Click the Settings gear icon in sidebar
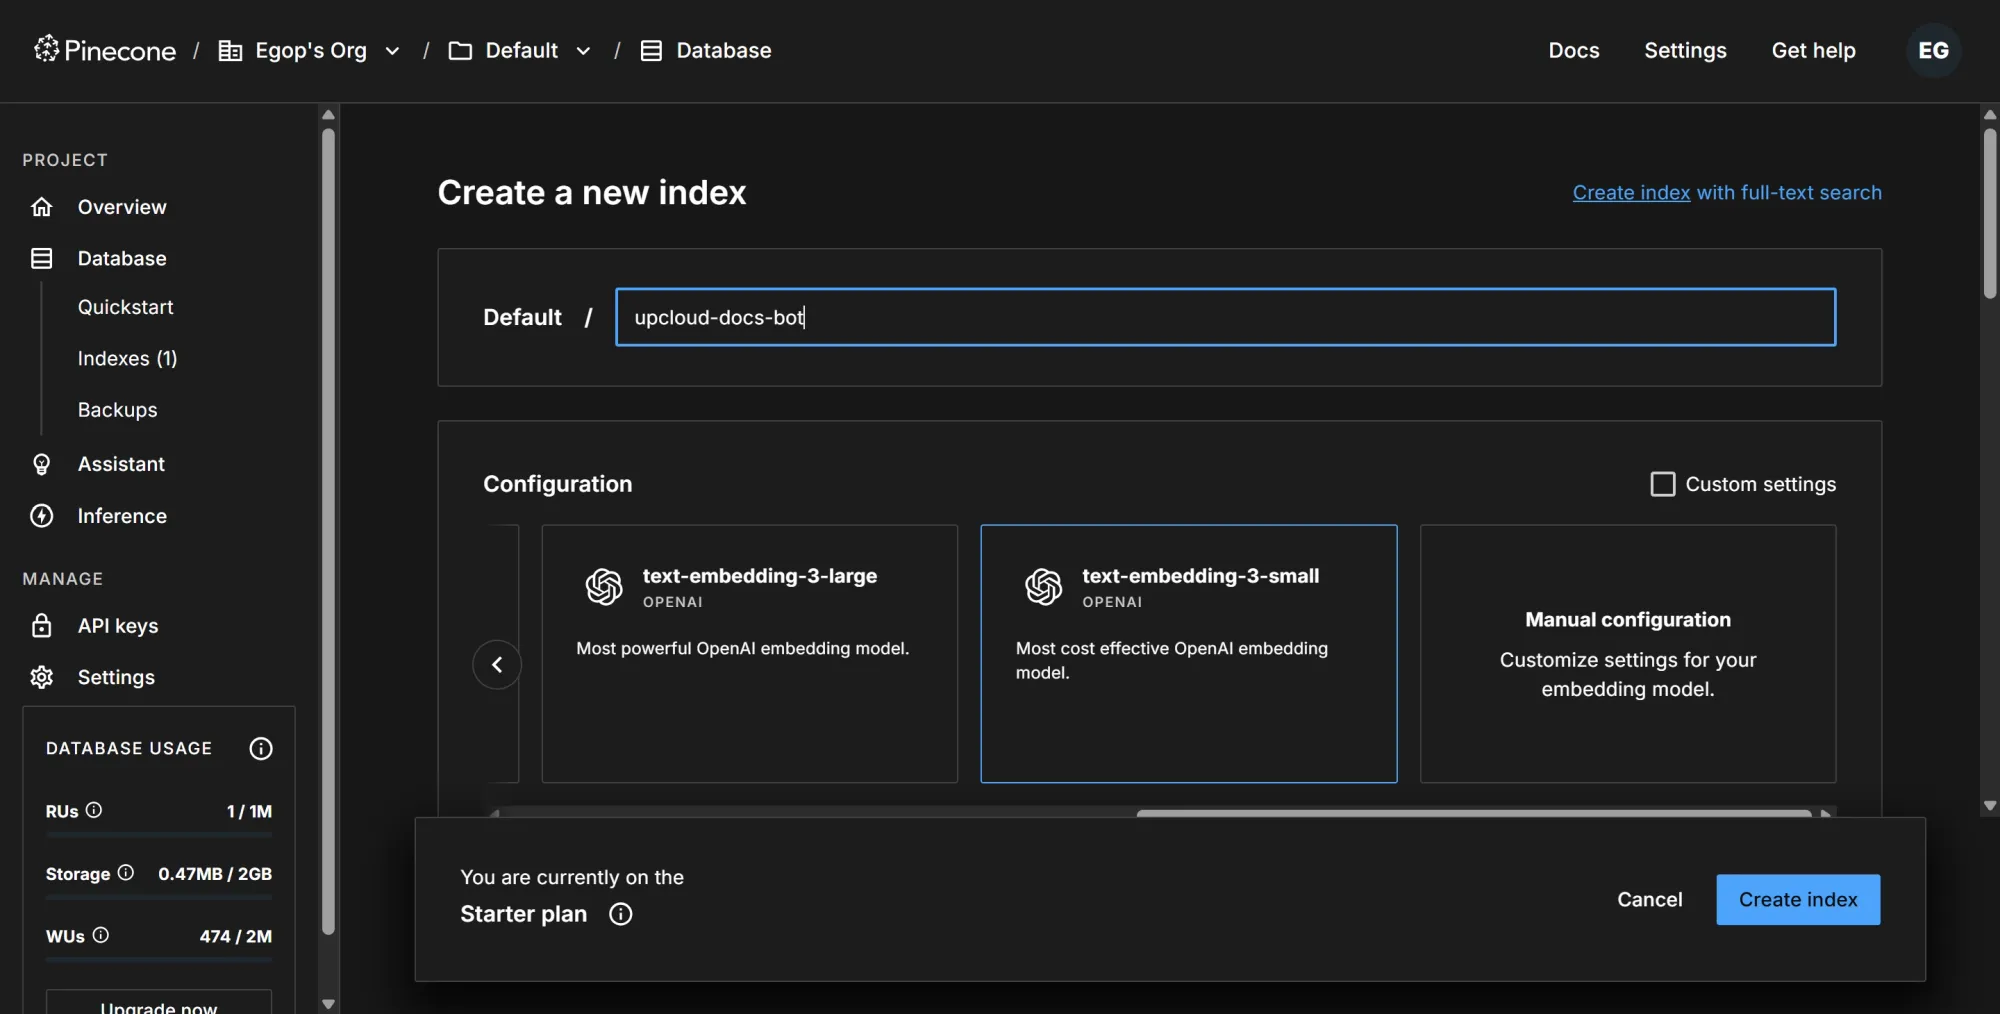 (41, 677)
